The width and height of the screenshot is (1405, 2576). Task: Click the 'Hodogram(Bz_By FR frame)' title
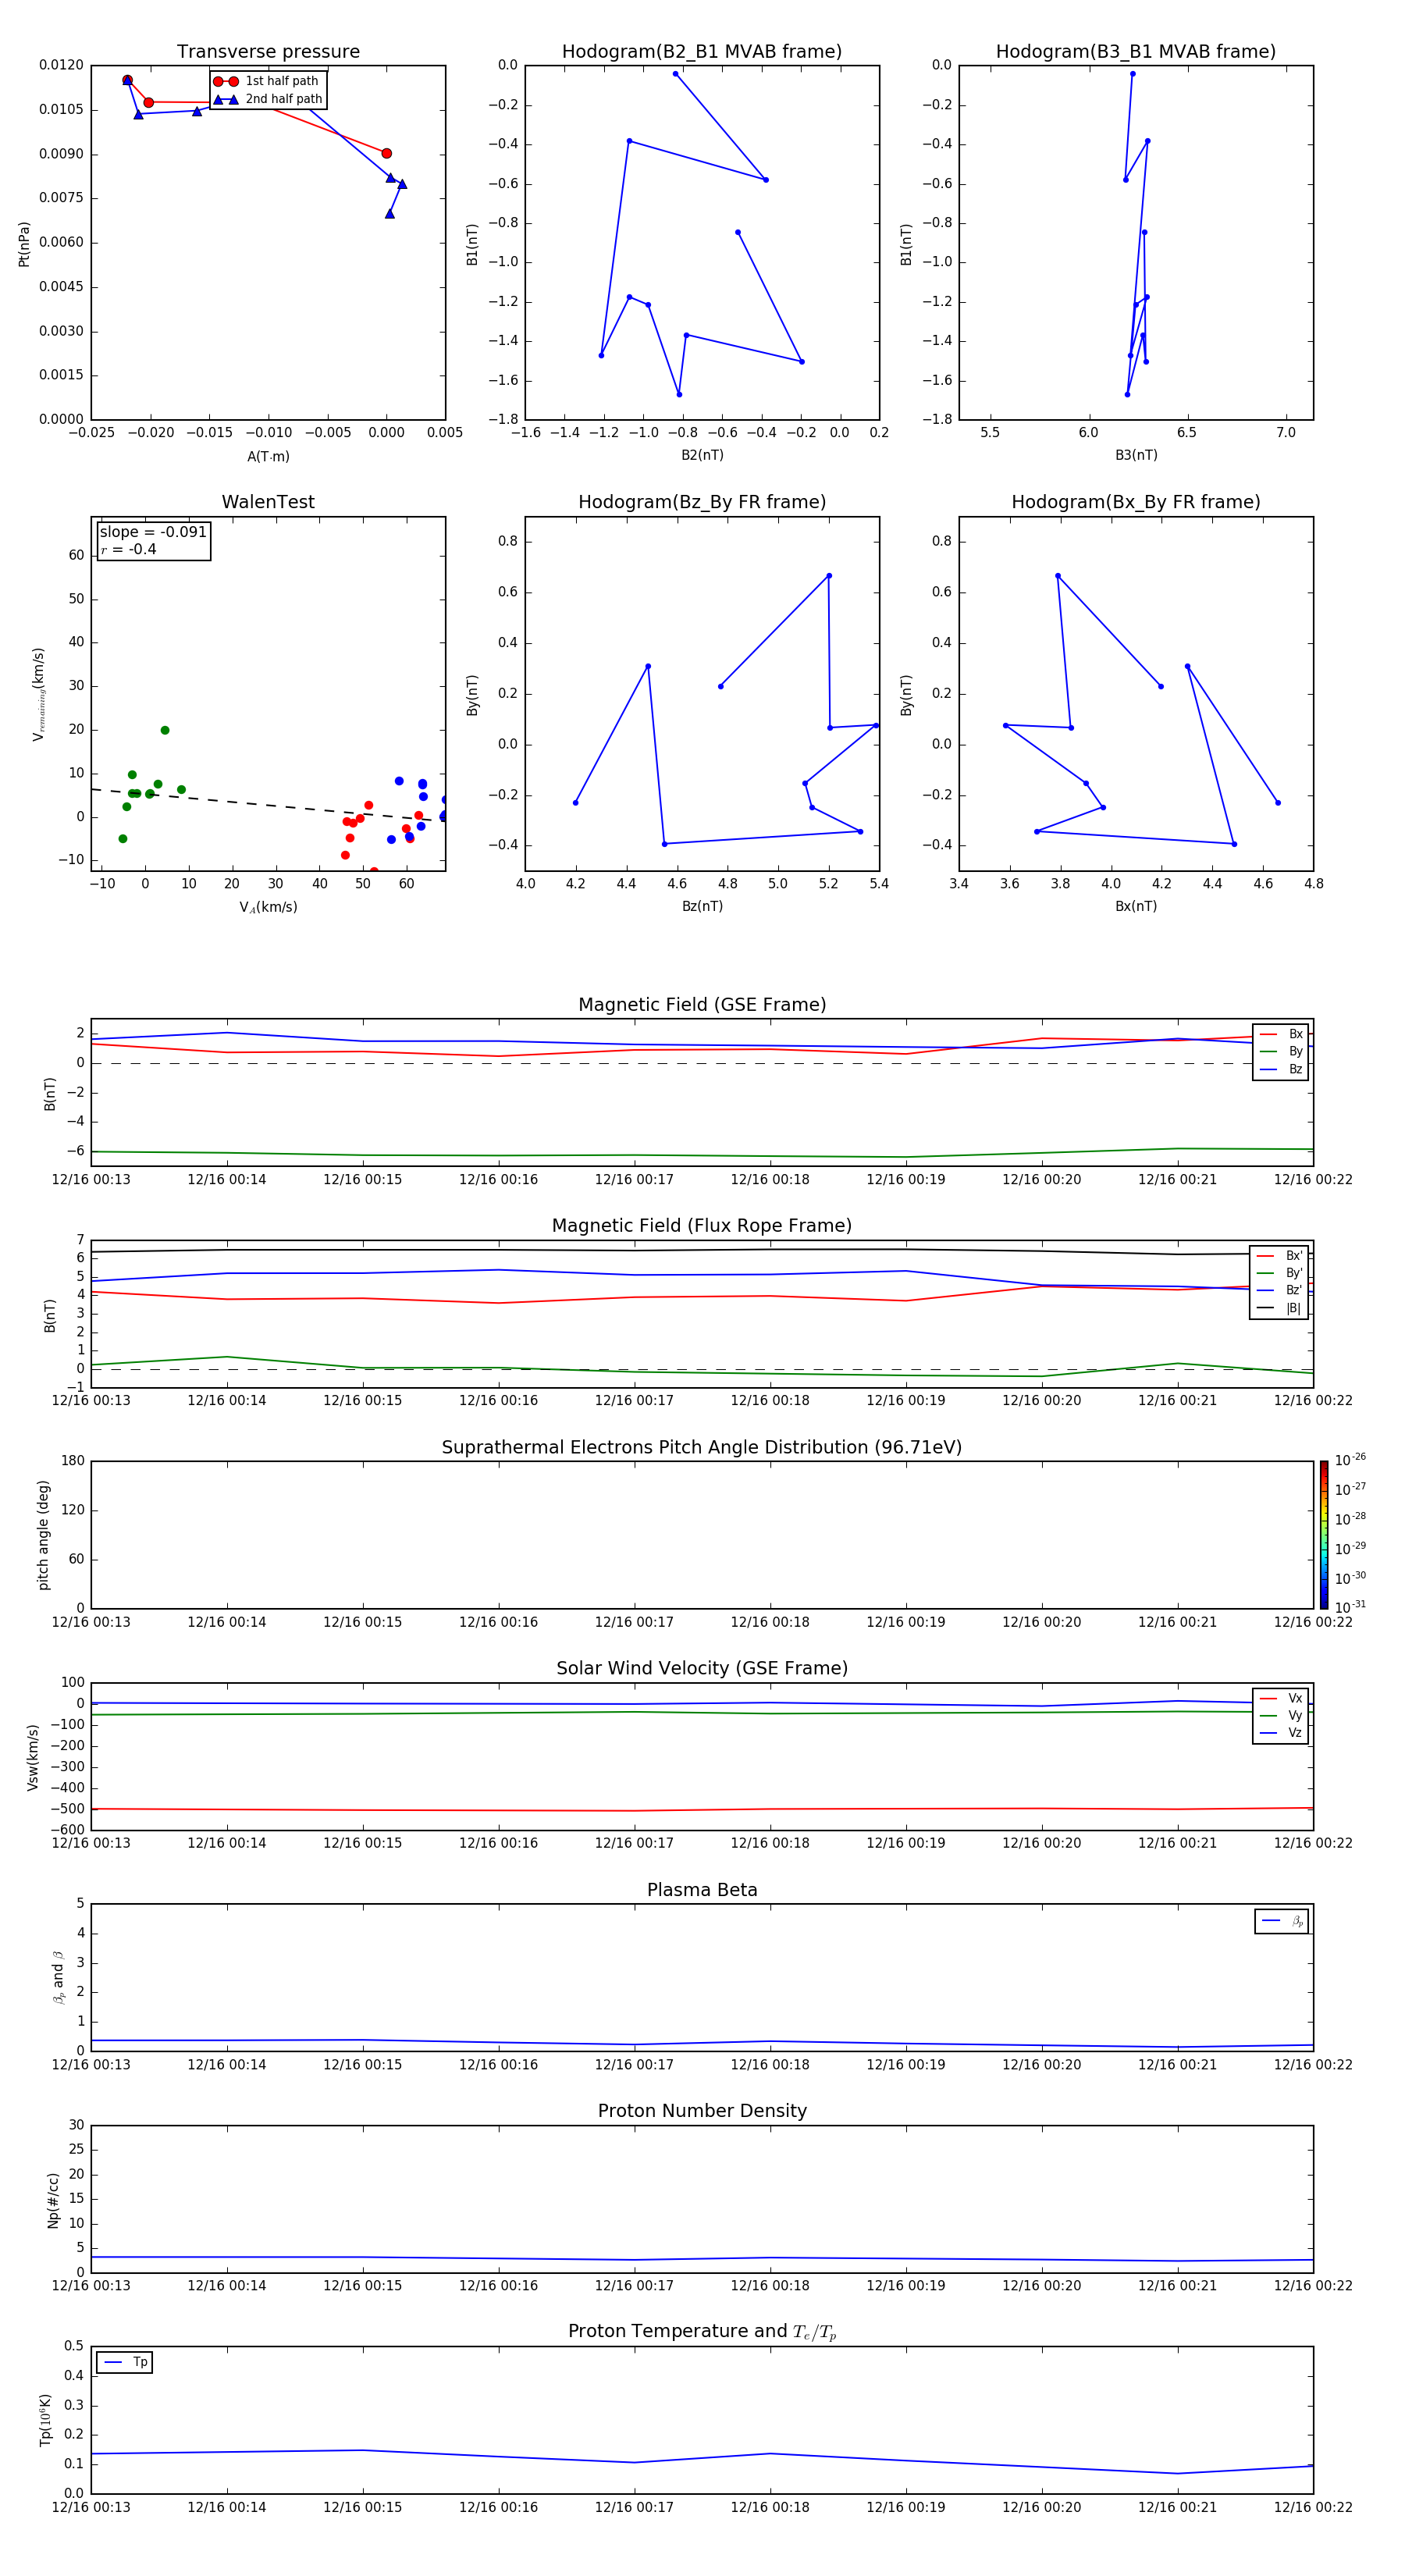point(702,502)
